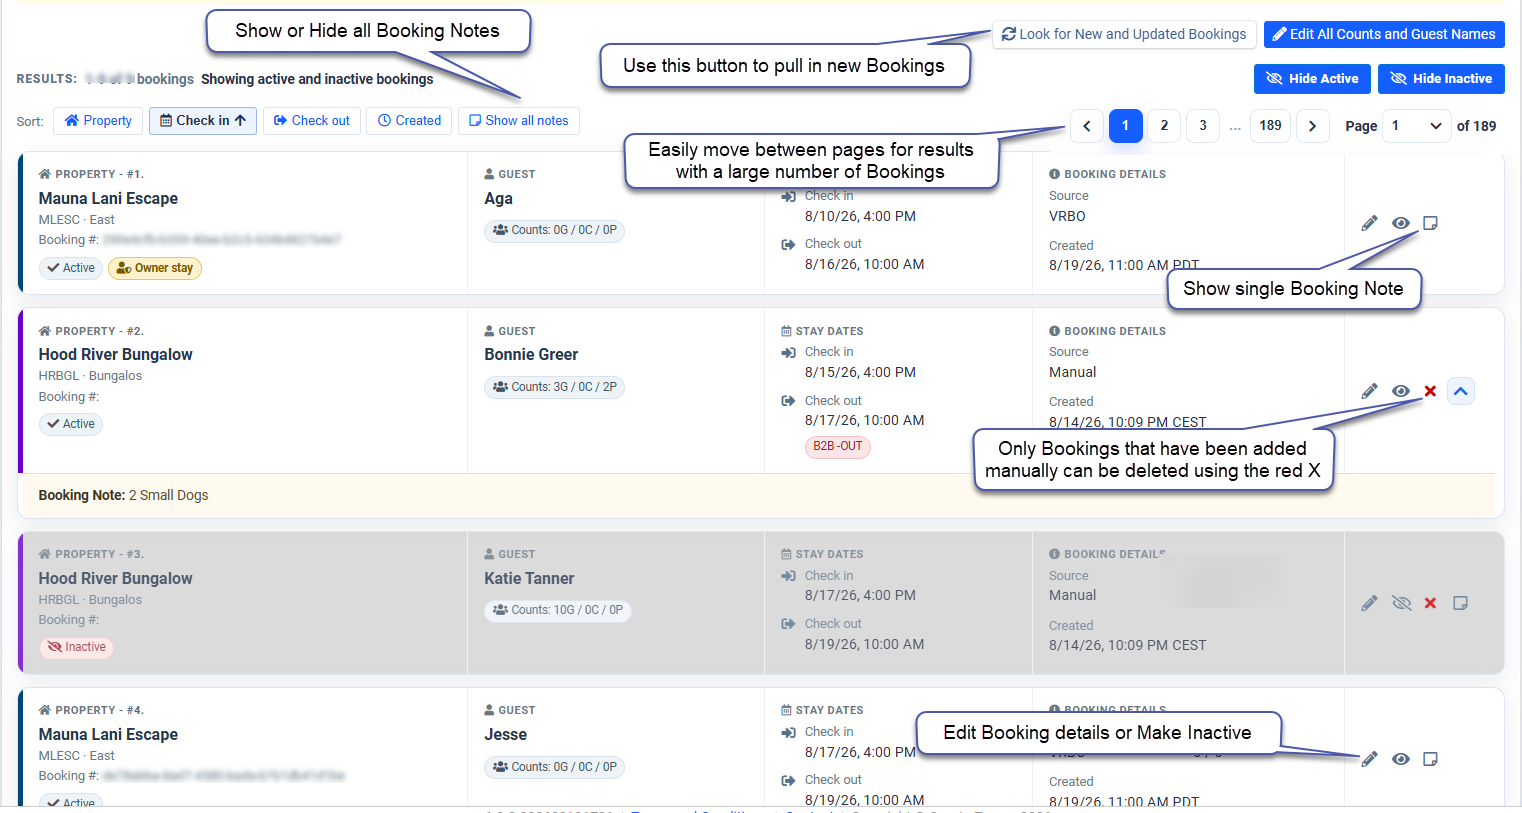
Task: Go to the next results page arrow
Action: tap(1312, 126)
